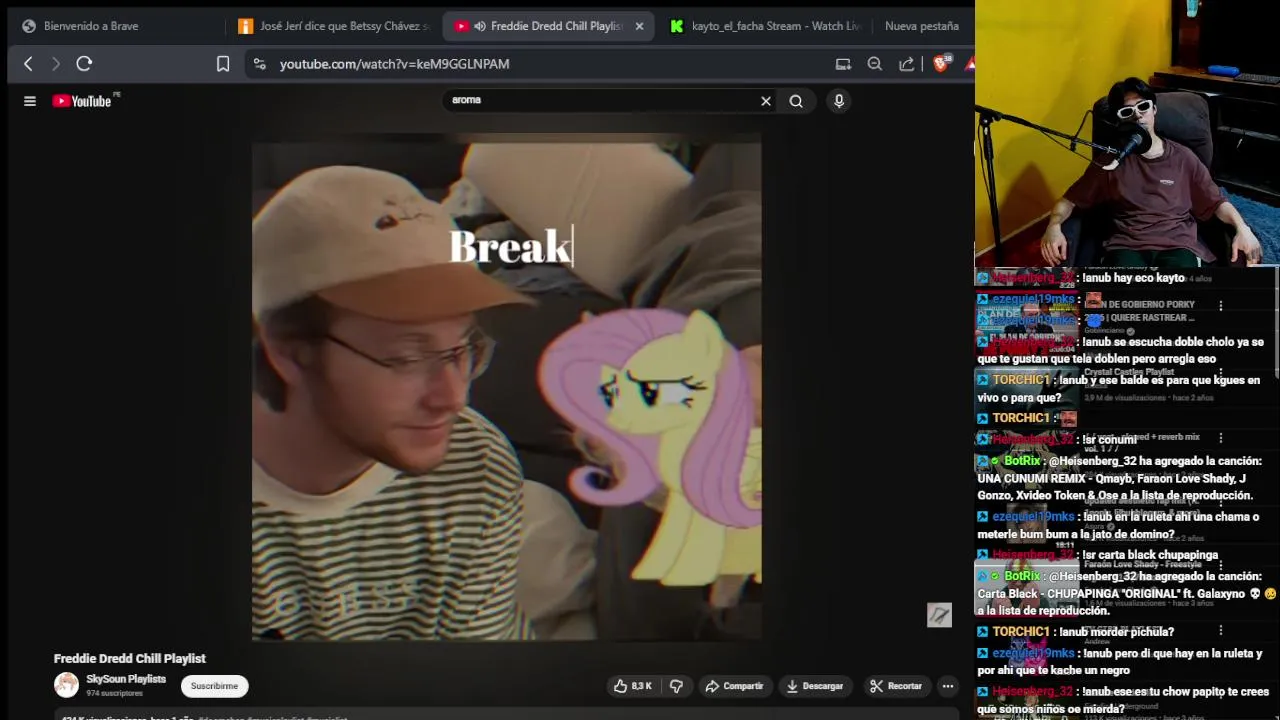Focus the address bar URL field
This screenshot has height=720, width=1280.
click(550, 64)
